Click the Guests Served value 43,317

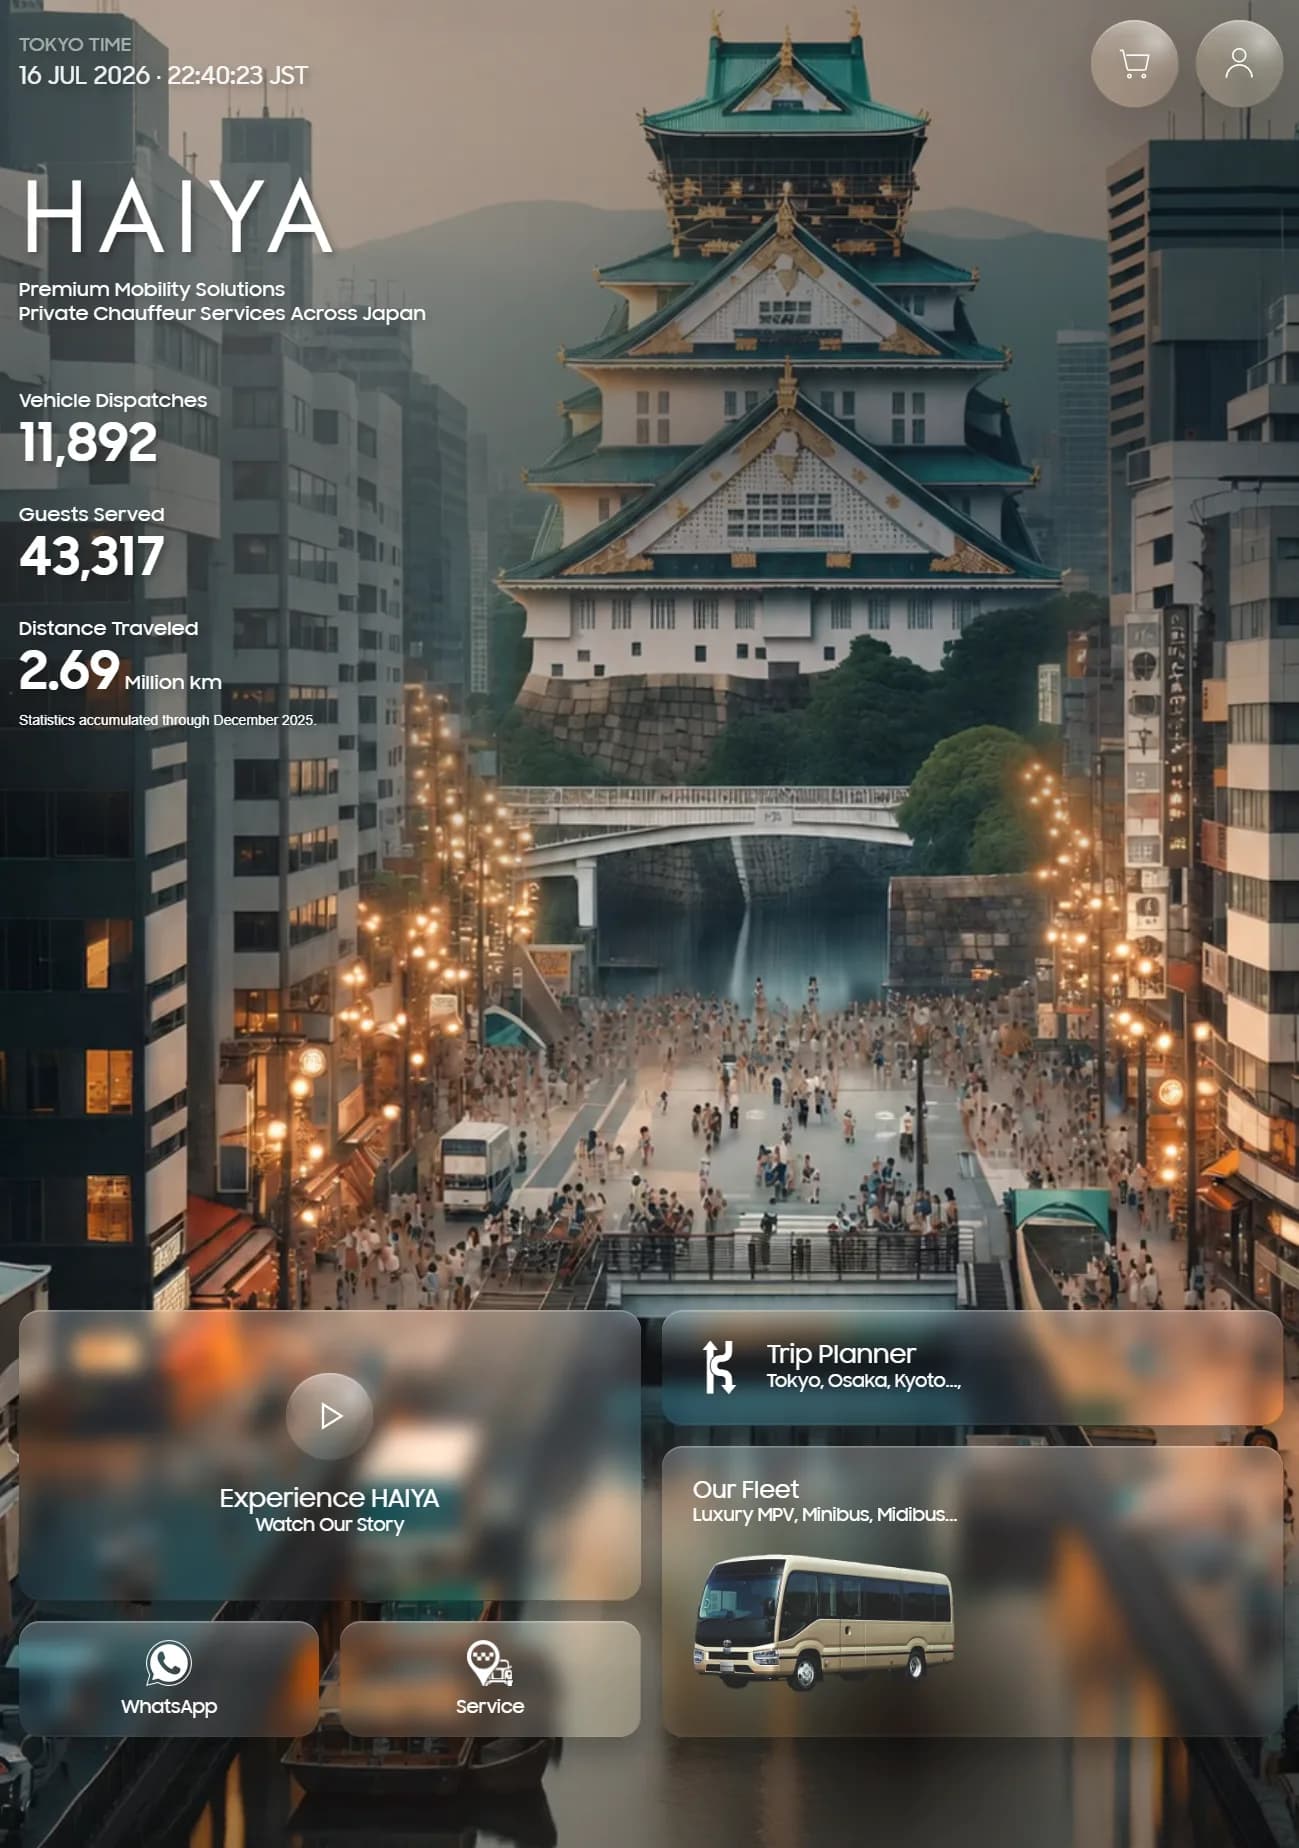tap(91, 556)
